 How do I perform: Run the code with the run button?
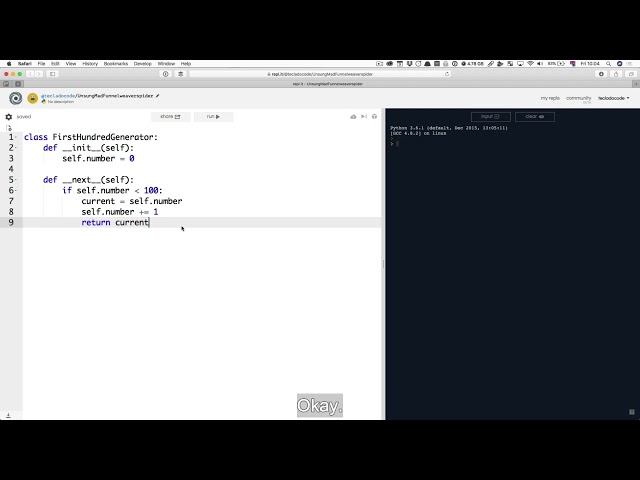pyautogui.click(x=213, y=117)
